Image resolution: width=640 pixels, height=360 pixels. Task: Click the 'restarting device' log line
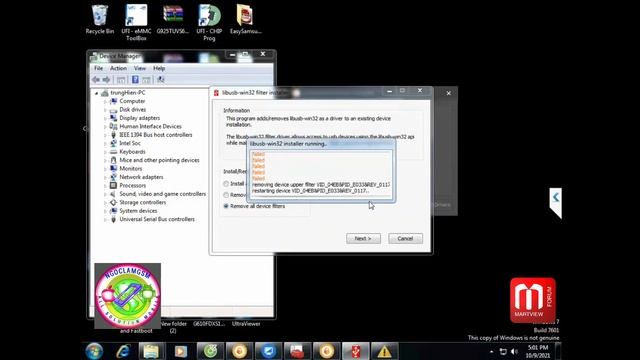[310, 191]
